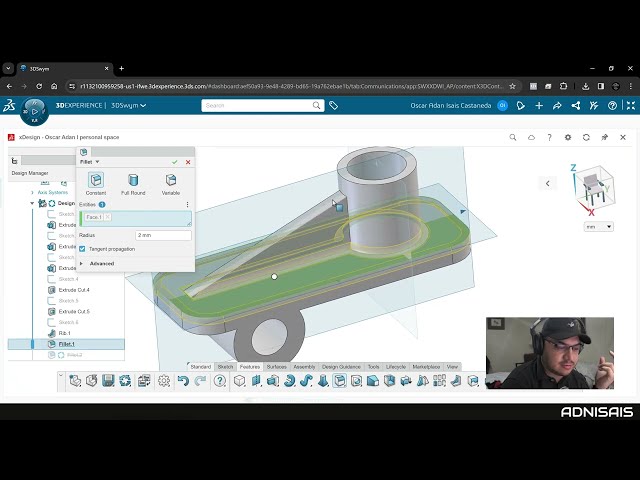Screen dimensions: 640x480
Task: Click the xDesign pin icon
Action: [604, 138]
